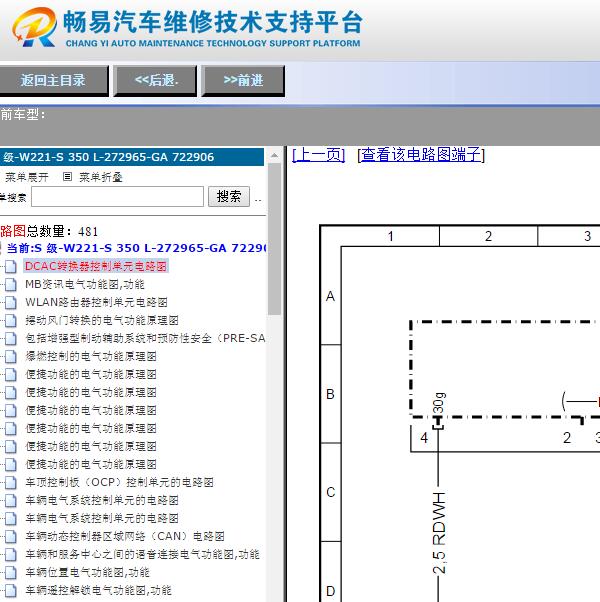This screenshot has width=600, height=602.
Task: Open 包括增强型制动辅助系统 PRE-SA item
Action: tap(145, 338)
